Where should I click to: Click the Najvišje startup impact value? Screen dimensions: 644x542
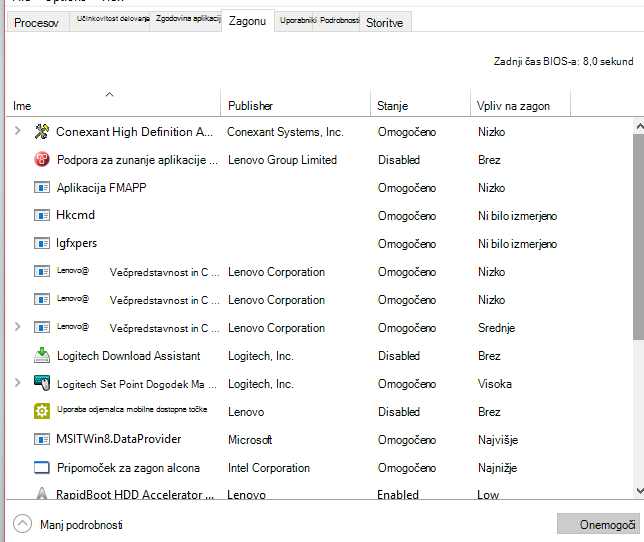click(498, 440)
